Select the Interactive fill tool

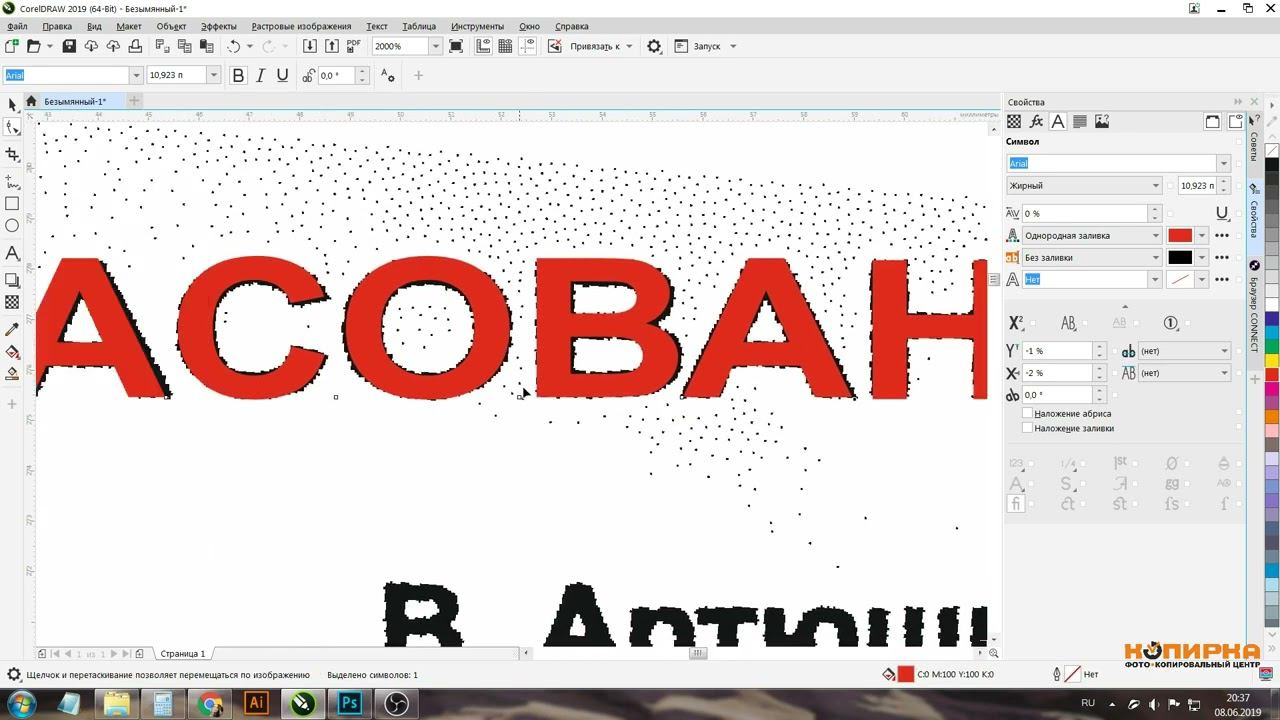click(x=12, y=351)
